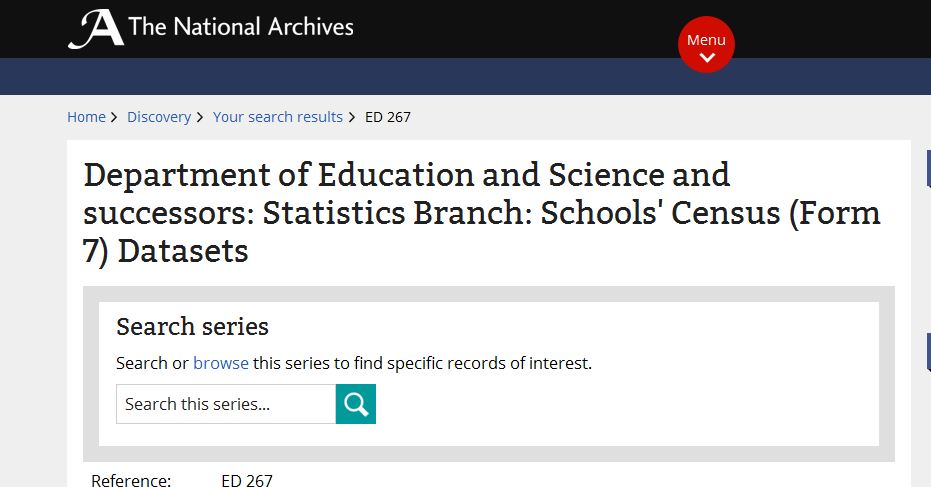Click the Schools' Census page title
Viewport: 931px width, 487px height.
(x=482, y=213)
